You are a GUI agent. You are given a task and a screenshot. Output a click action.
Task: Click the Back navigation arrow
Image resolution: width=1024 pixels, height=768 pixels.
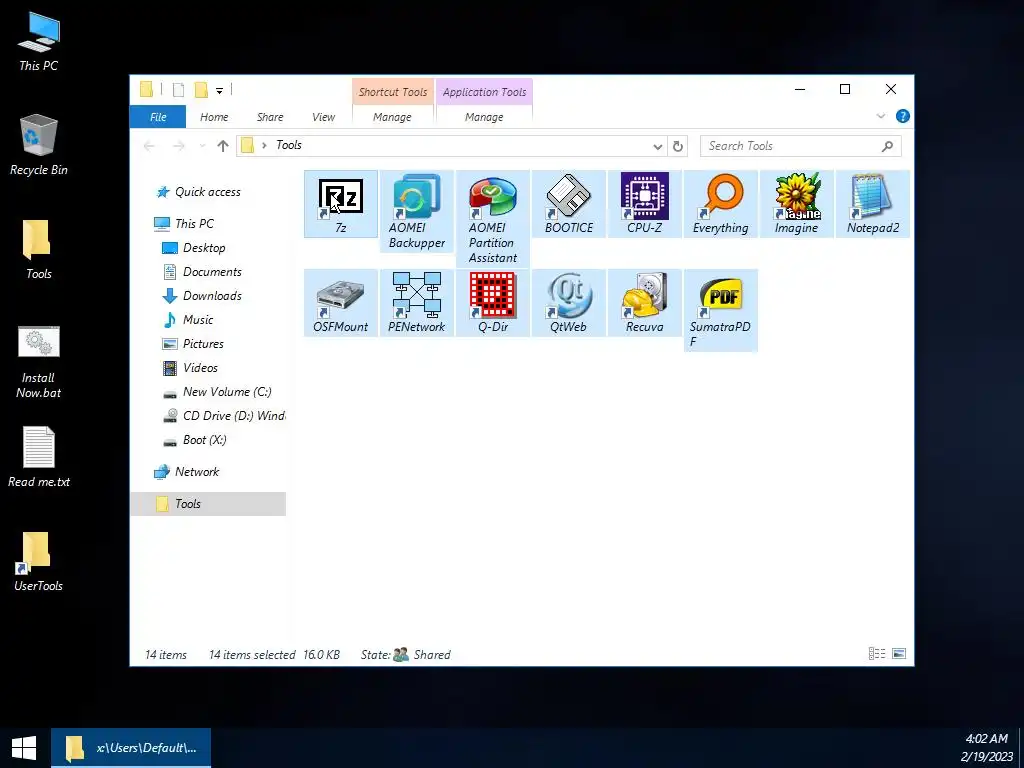(149, 146)
